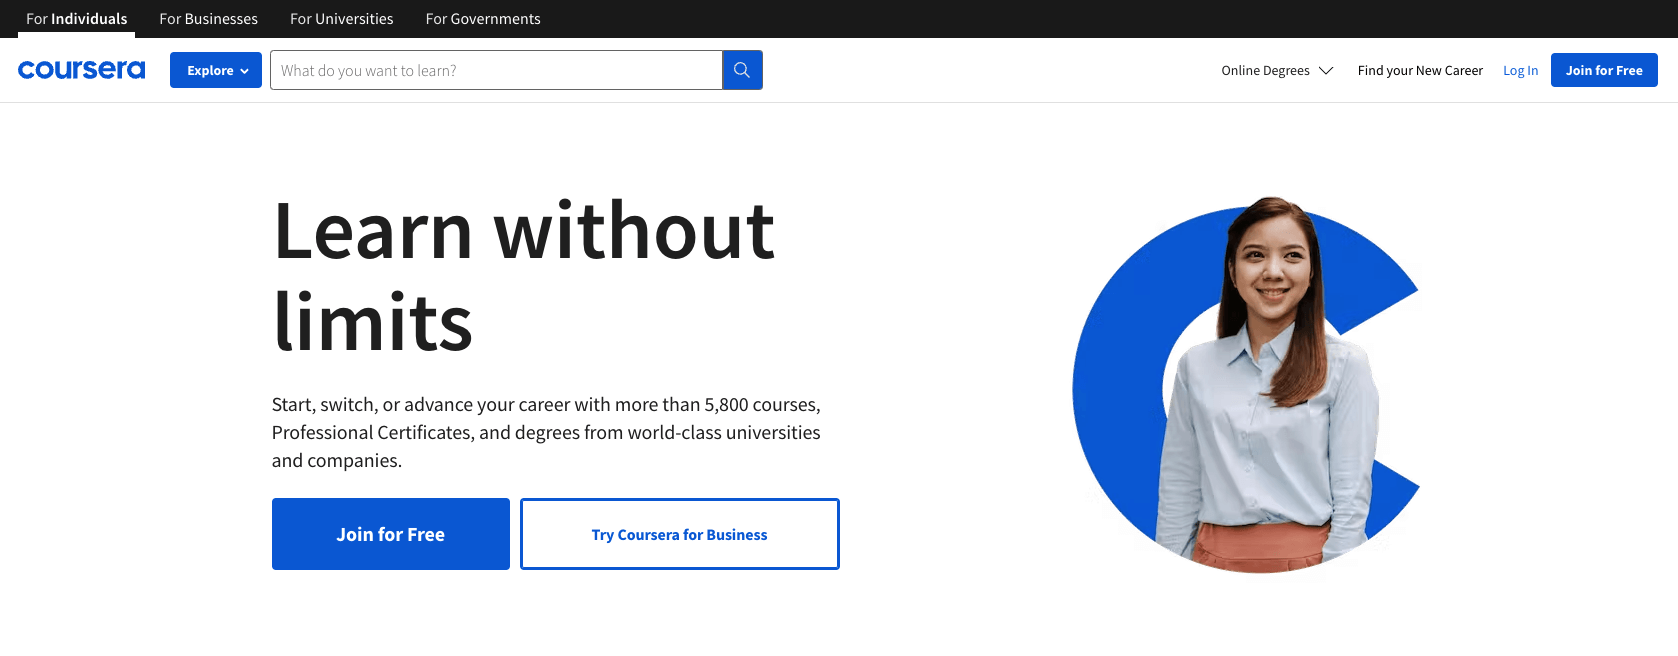Click Join for Free in header

tap(1604, 70)
